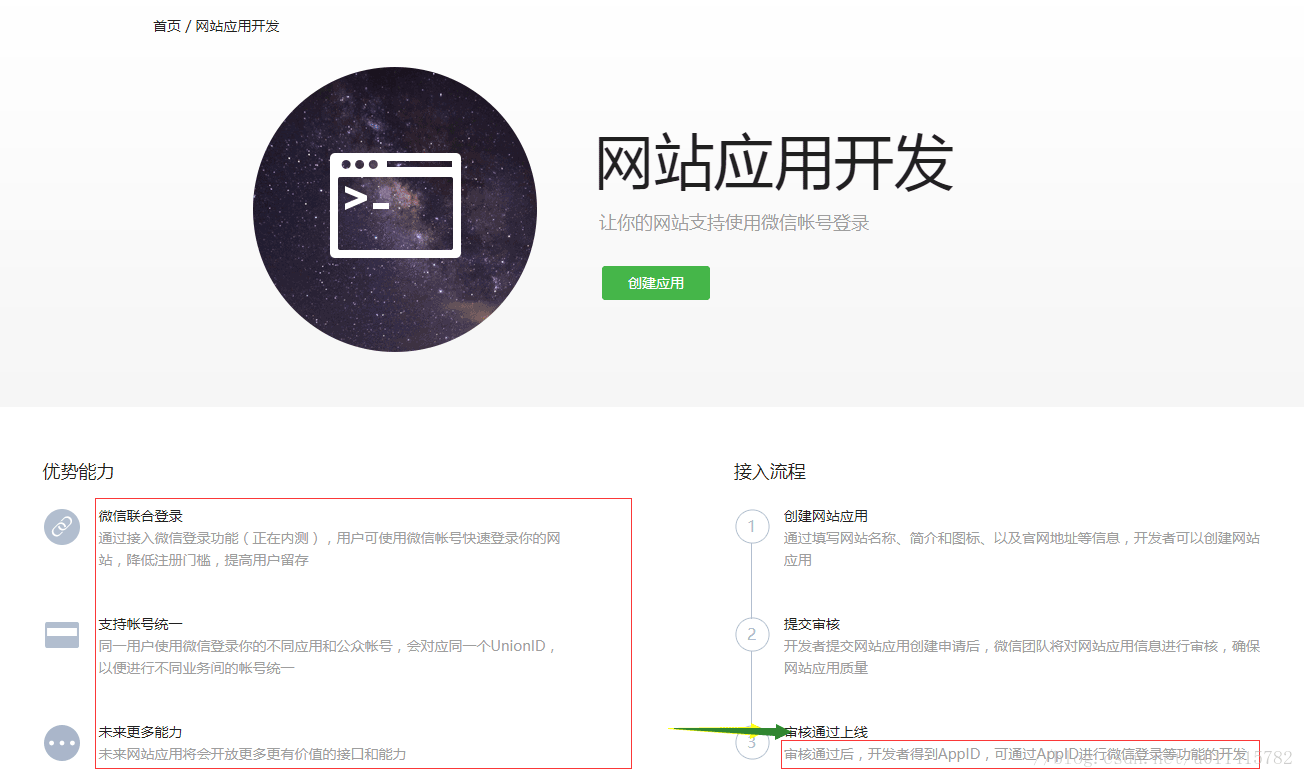
Task: Open the 首页 breadcrumb link
Action: [x=167, y=26]
